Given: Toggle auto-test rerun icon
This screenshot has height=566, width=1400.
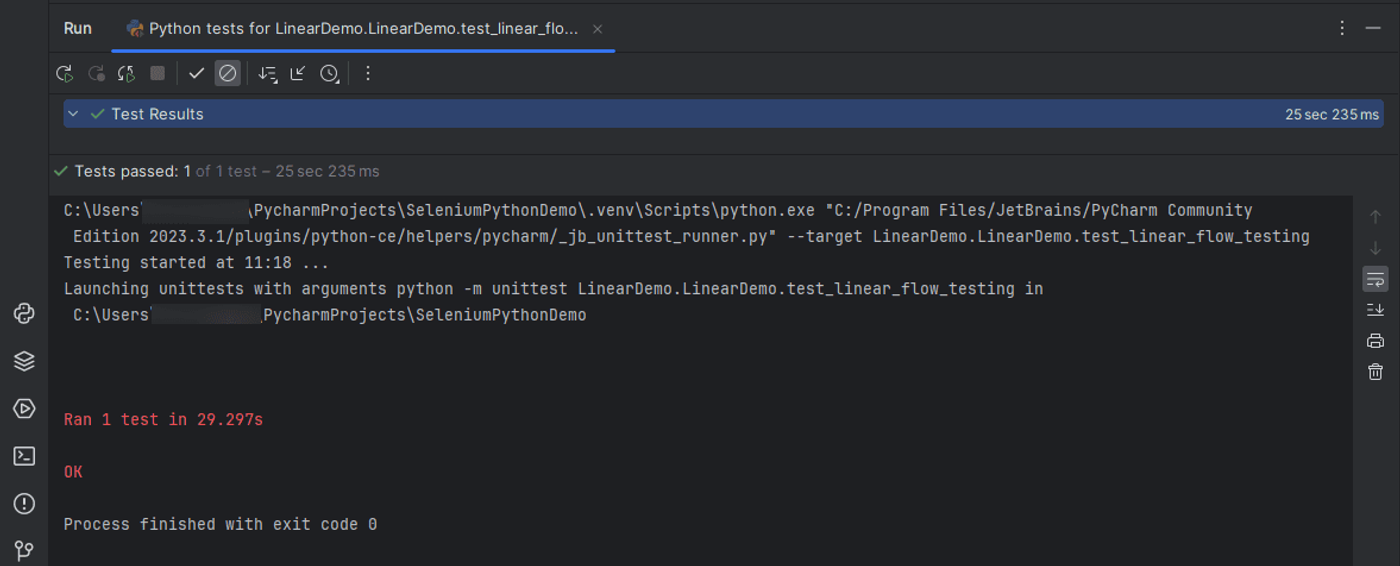Looking at the screenshot, I should coord(126,73).
